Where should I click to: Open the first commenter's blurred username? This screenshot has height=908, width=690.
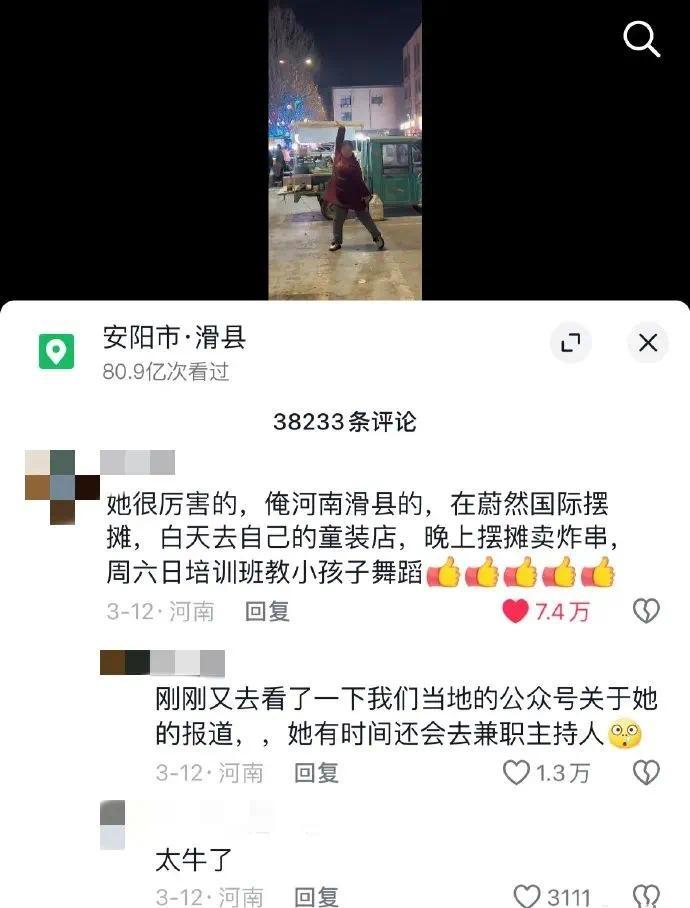tap(138, 463)
